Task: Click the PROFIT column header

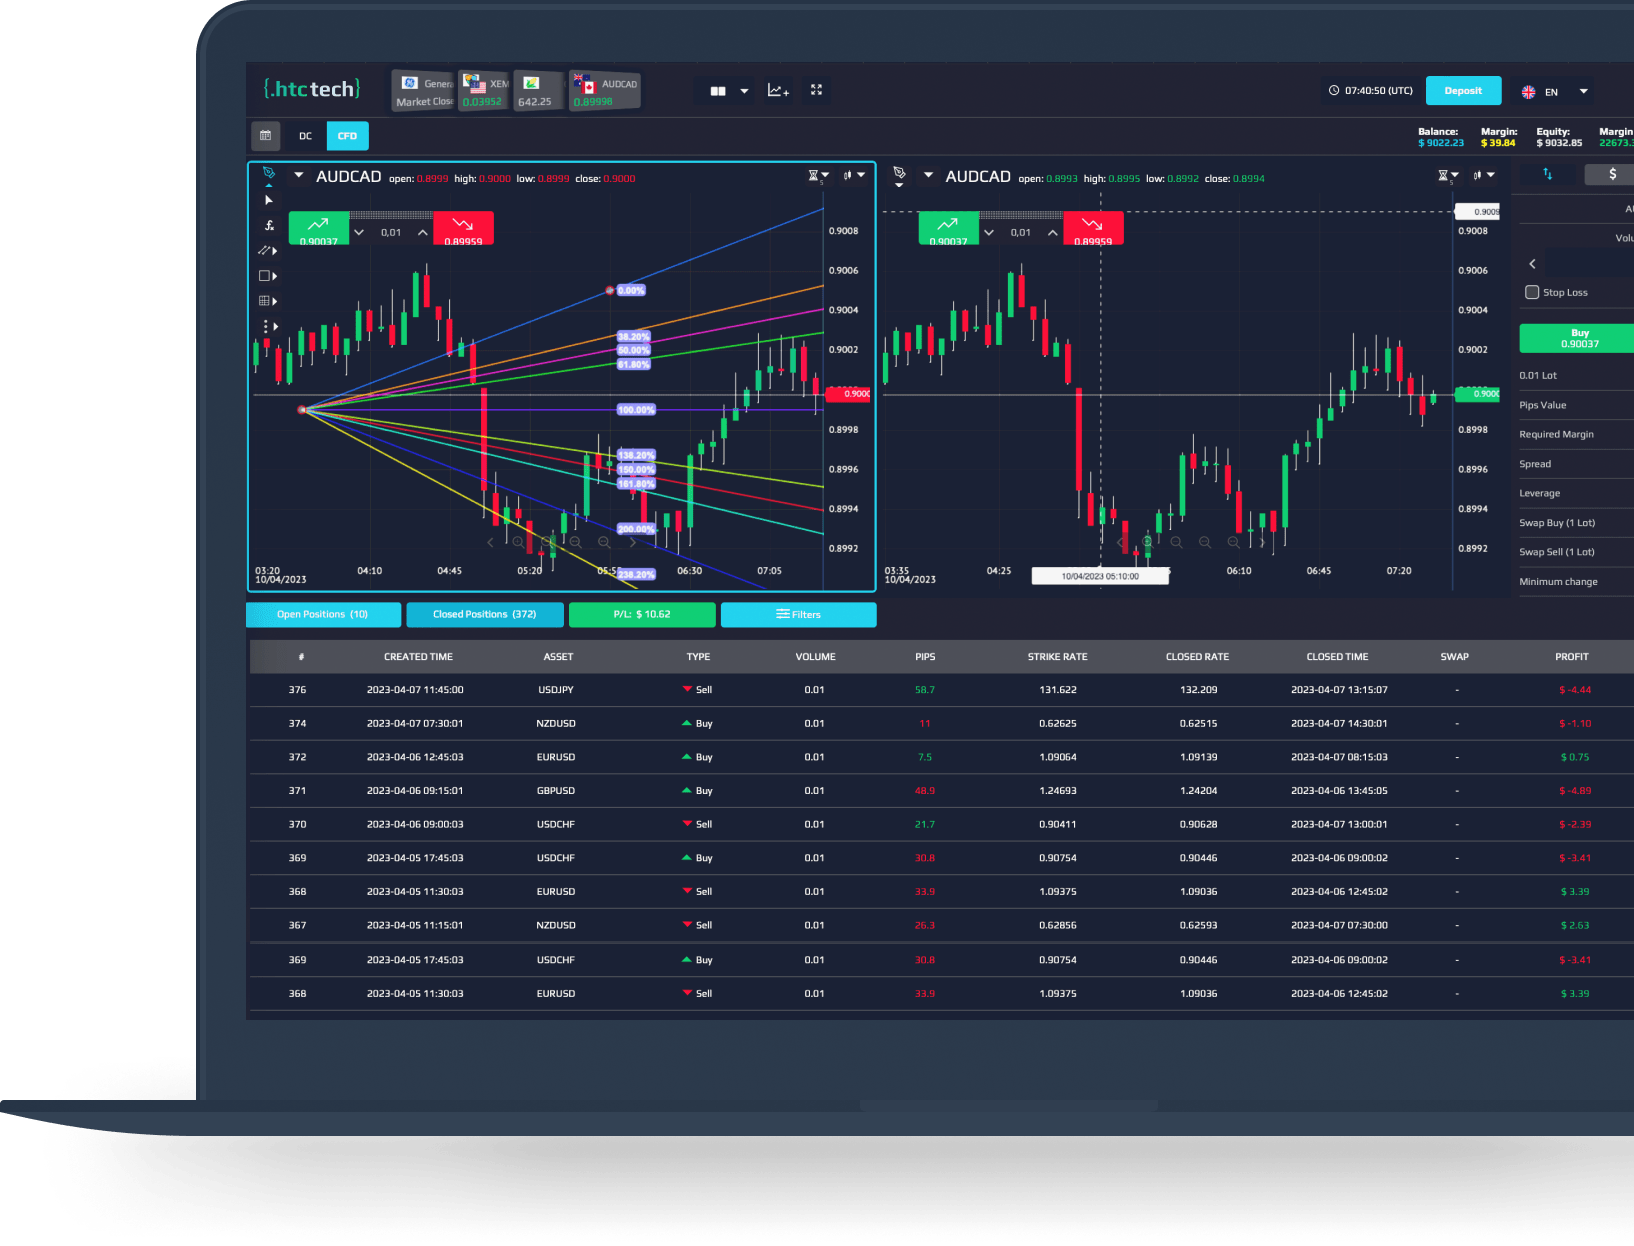Action: click(1571, 657)
